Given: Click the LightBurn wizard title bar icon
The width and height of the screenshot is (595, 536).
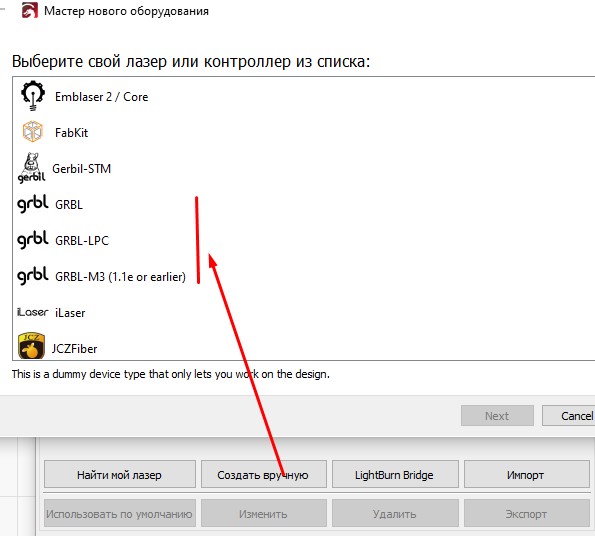Looking at the screenshot, I should pos(30,10).
